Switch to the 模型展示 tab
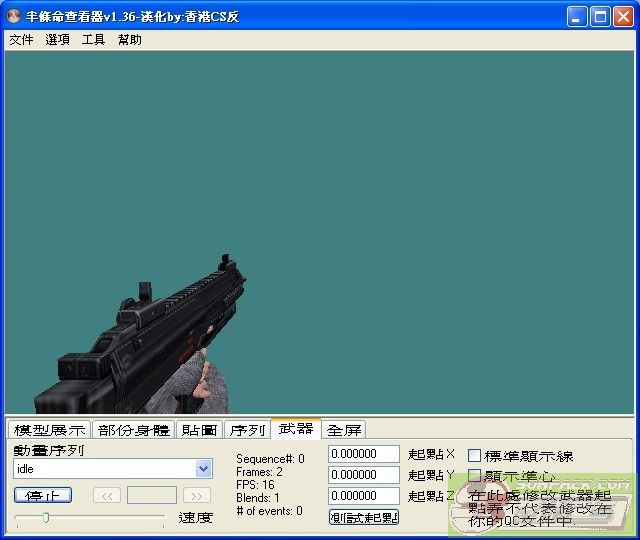640x540 pixels. tap(49, 430)
